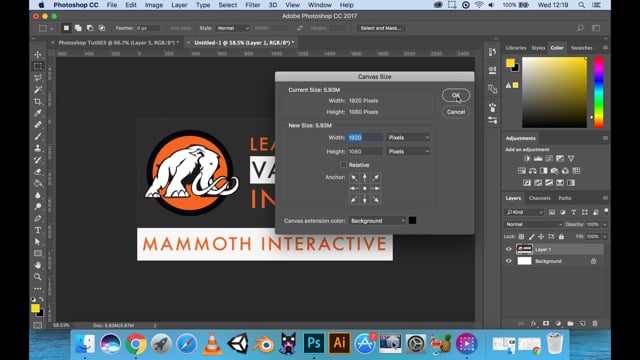Select the Brush tool
The image size is (640, 360).
[x=38, y=136]
